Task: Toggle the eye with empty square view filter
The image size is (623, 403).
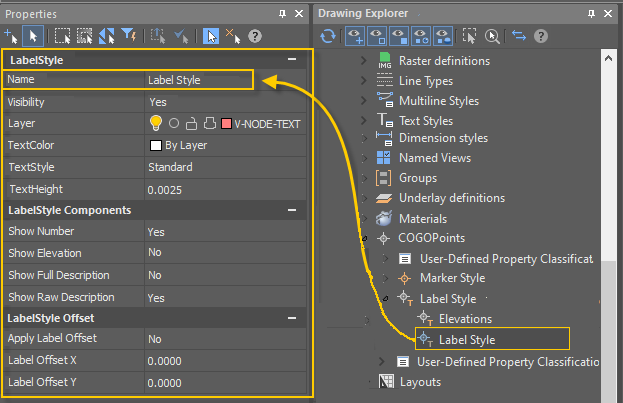Action: tap(377, 36)
